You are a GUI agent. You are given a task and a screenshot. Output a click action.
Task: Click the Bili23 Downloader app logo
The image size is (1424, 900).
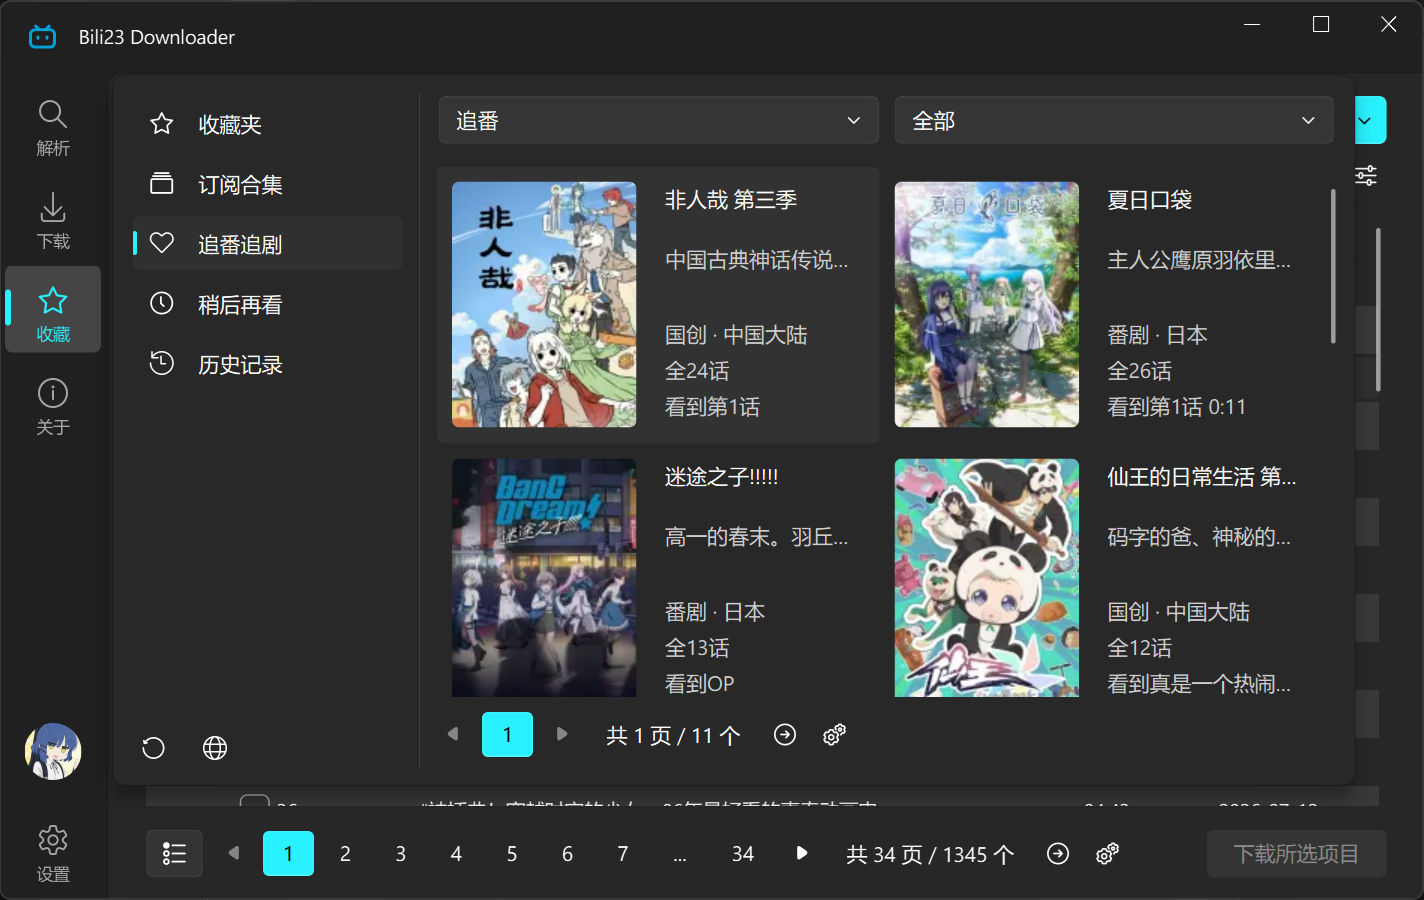point(43,37)
